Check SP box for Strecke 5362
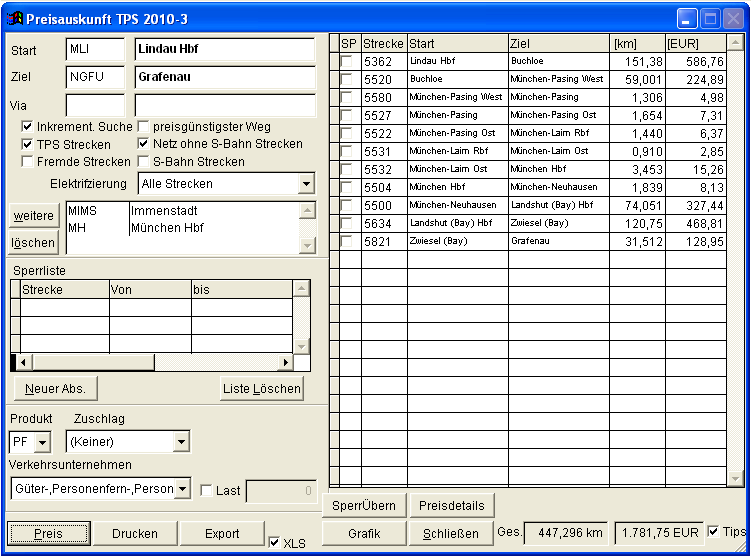 pos(347,61)
